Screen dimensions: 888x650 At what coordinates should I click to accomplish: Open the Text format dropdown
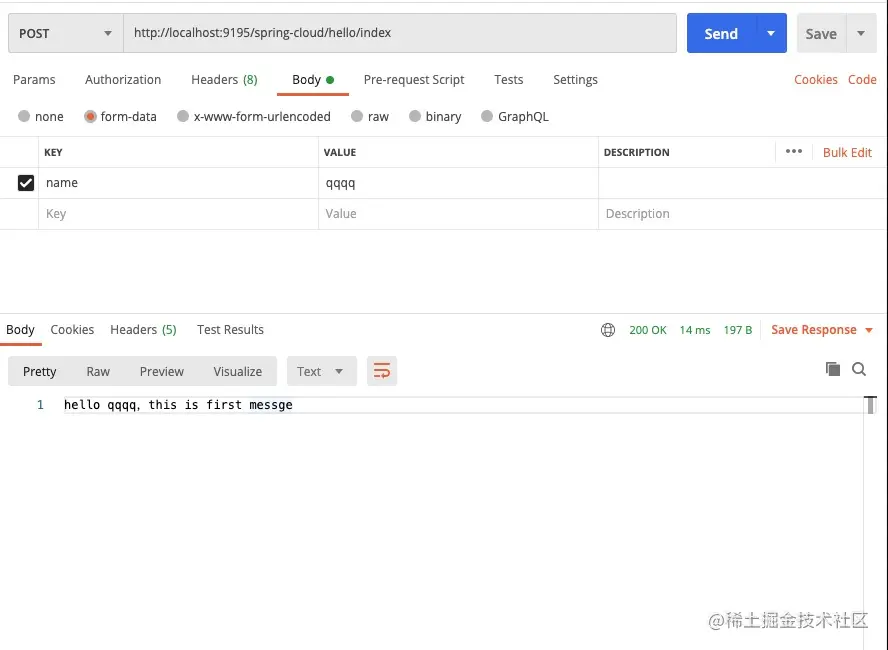tap(322, 371)
